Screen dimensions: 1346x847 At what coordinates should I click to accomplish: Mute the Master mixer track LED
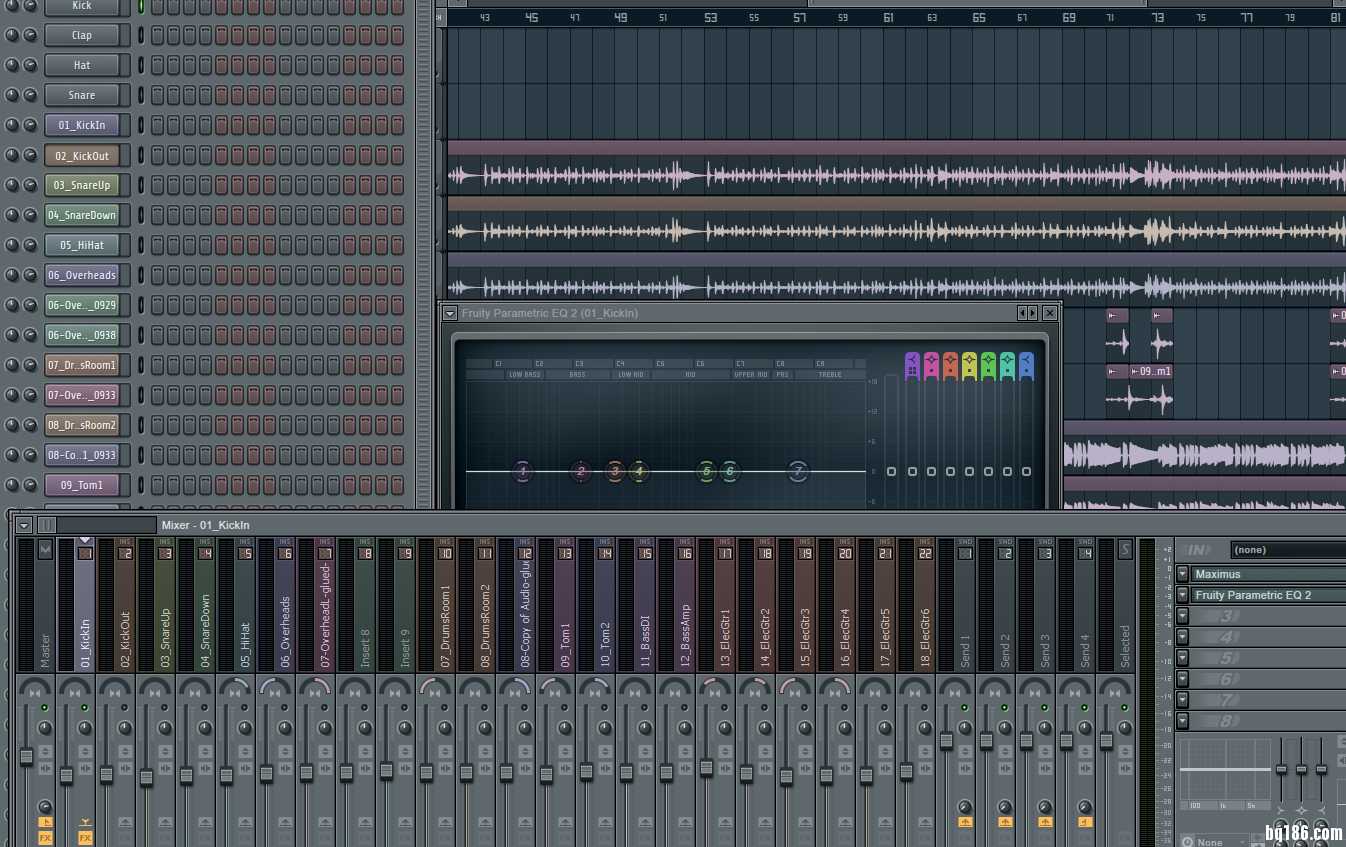click(45, 708)
